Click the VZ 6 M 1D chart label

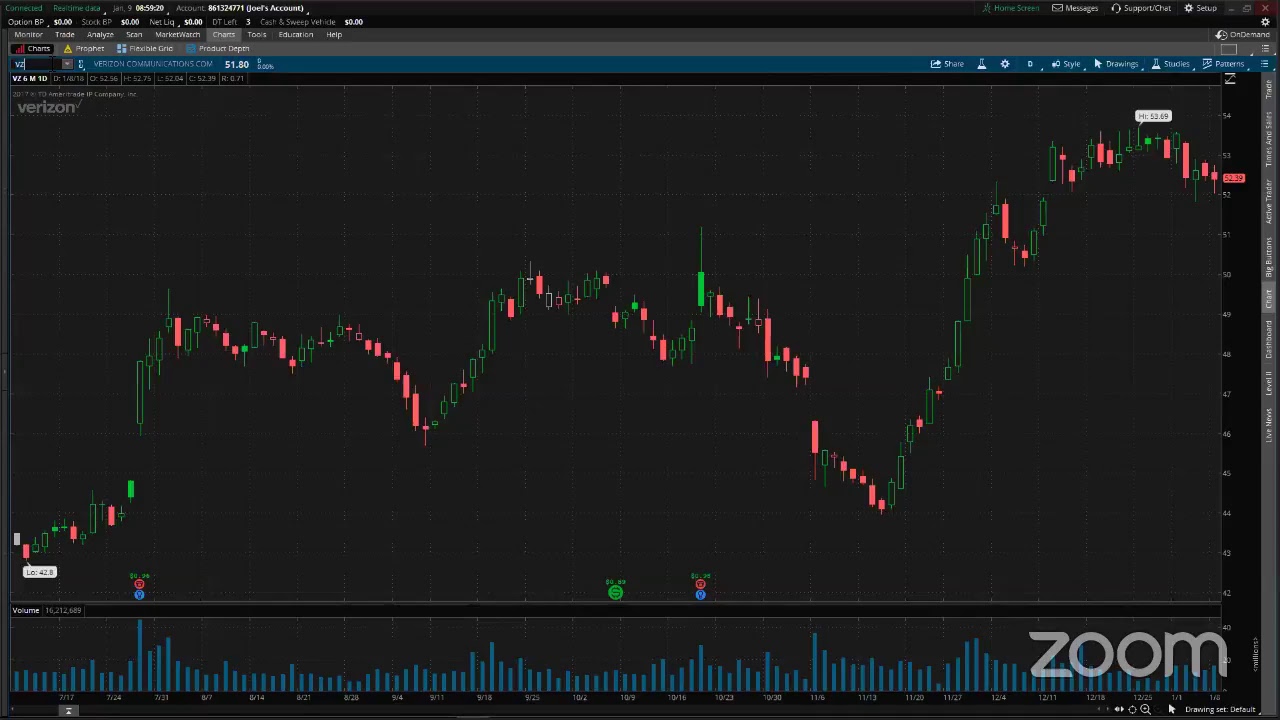pyautogui.click(x=30, y=78)
